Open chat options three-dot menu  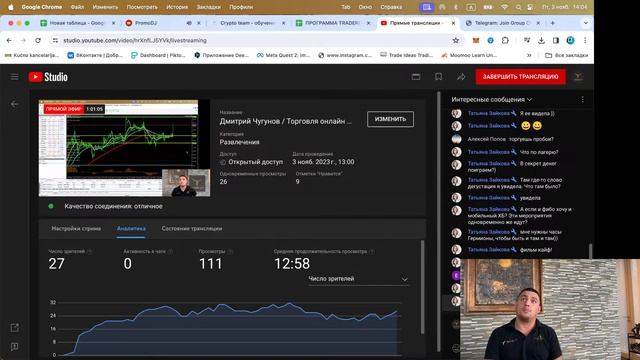pyautogui.click(x=582, y=99)
